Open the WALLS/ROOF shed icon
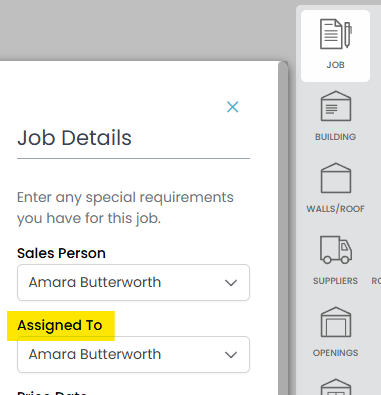The width and height of the screenshot is (381, 395). pos(336,178)
